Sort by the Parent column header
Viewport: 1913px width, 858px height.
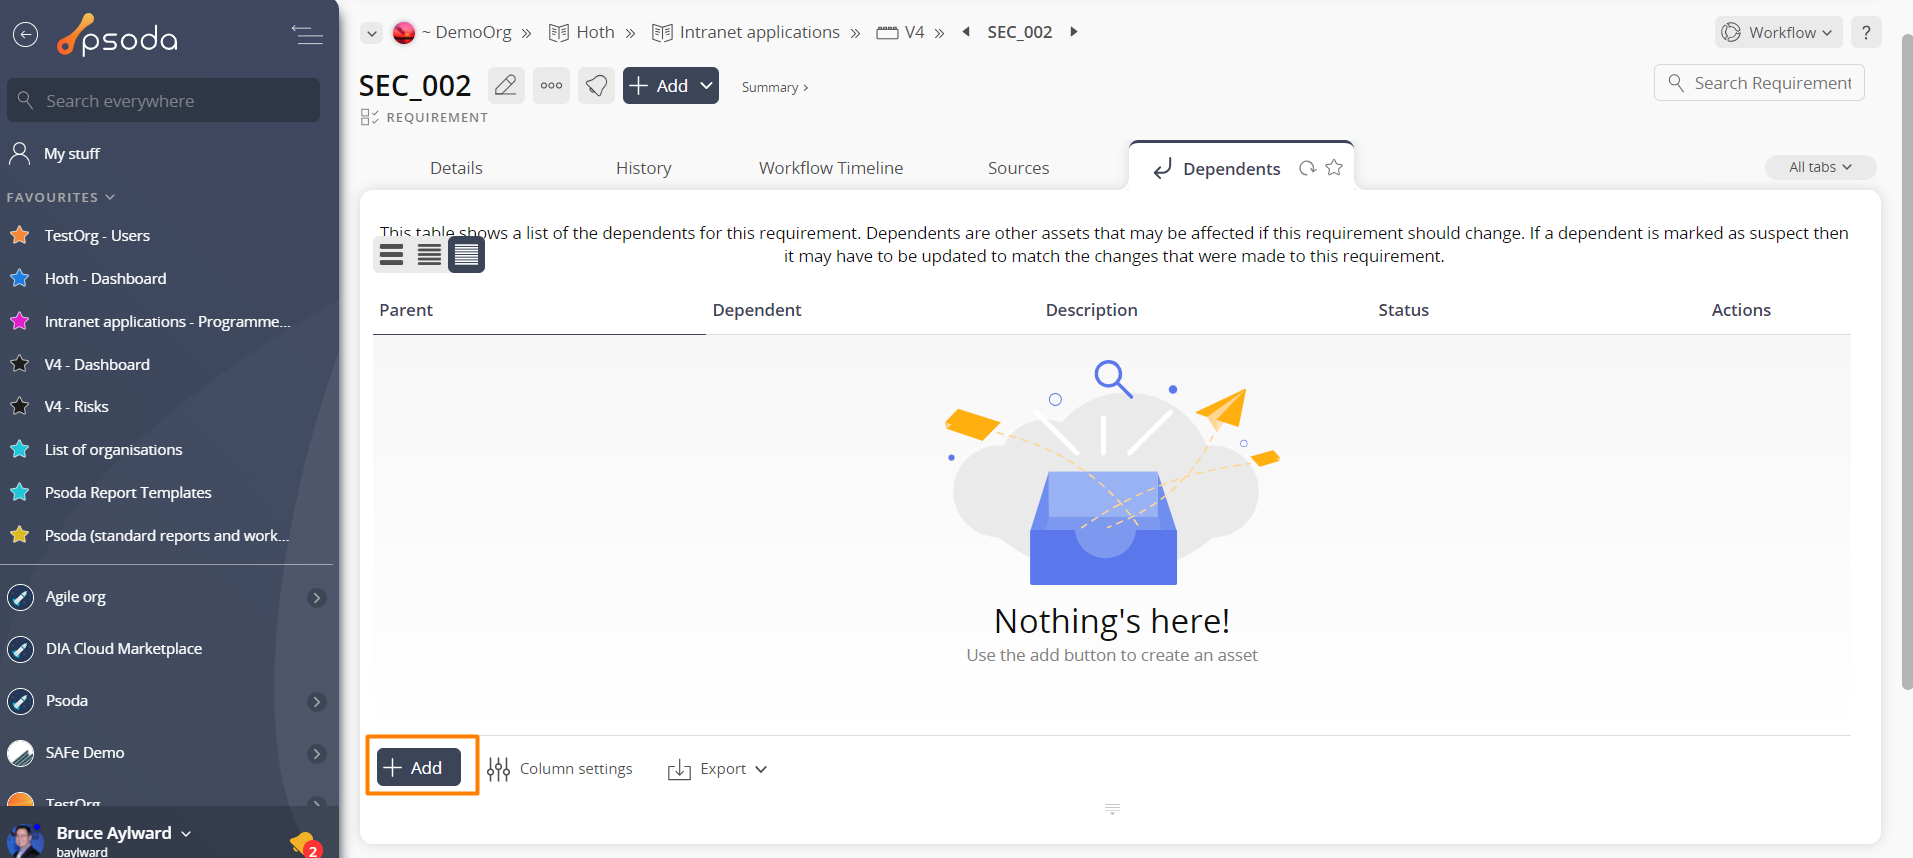pos(406,310)
